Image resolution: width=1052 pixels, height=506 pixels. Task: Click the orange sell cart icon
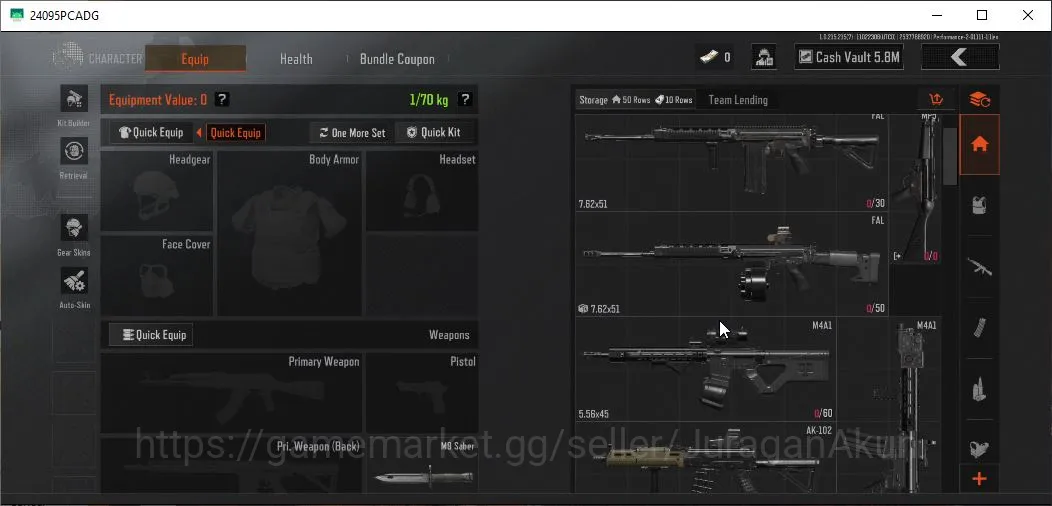936,100
